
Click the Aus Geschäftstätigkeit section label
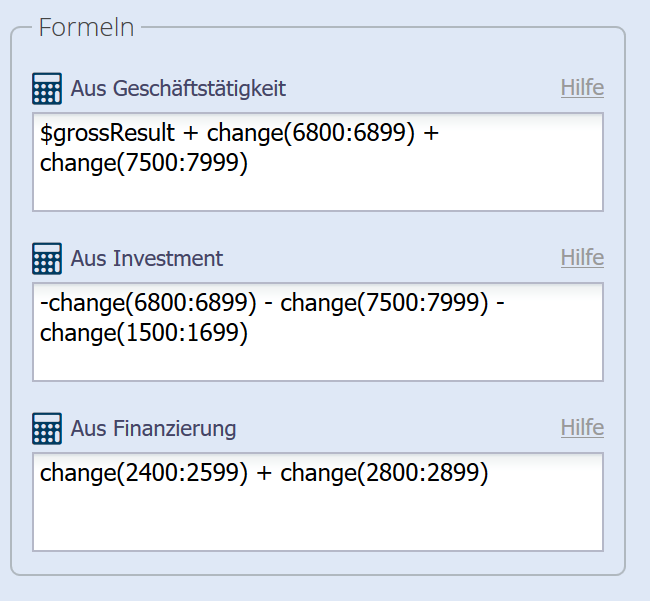(178, 89)
